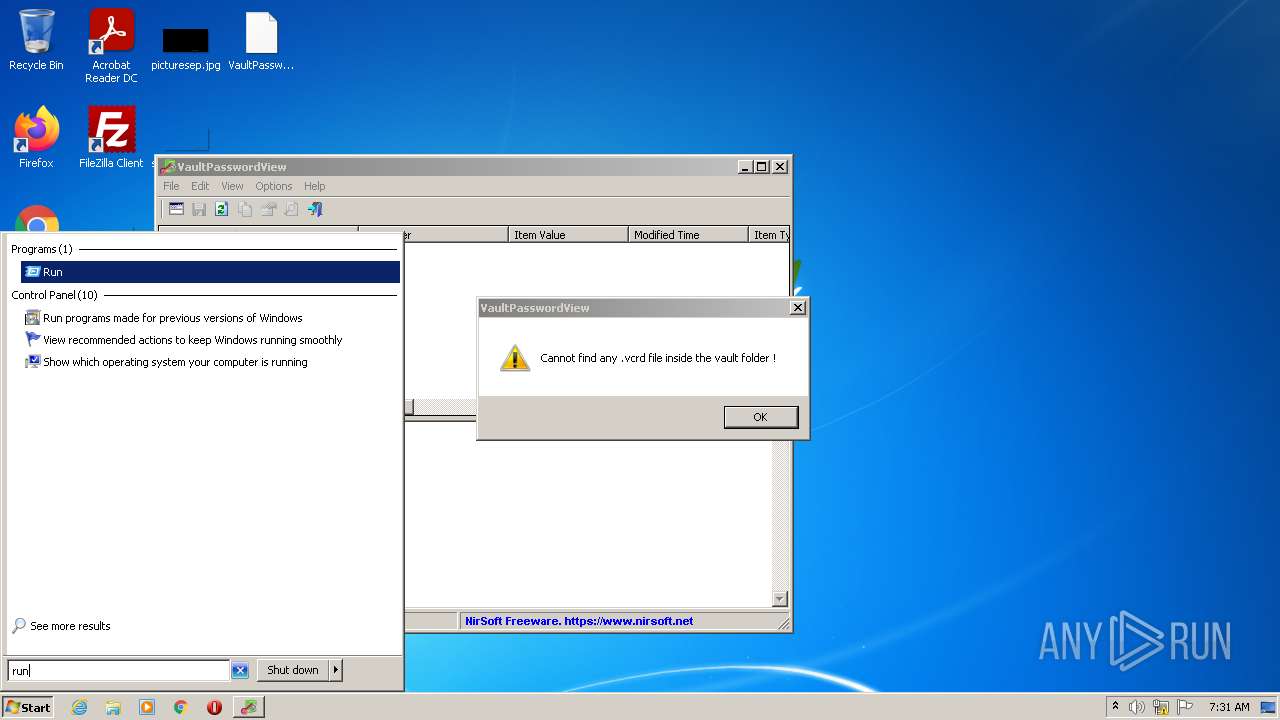This screenshot has width=1280, height=720.
Task: Click the Vault Decryption Options toolbar icon
Action: pos(176,209)
